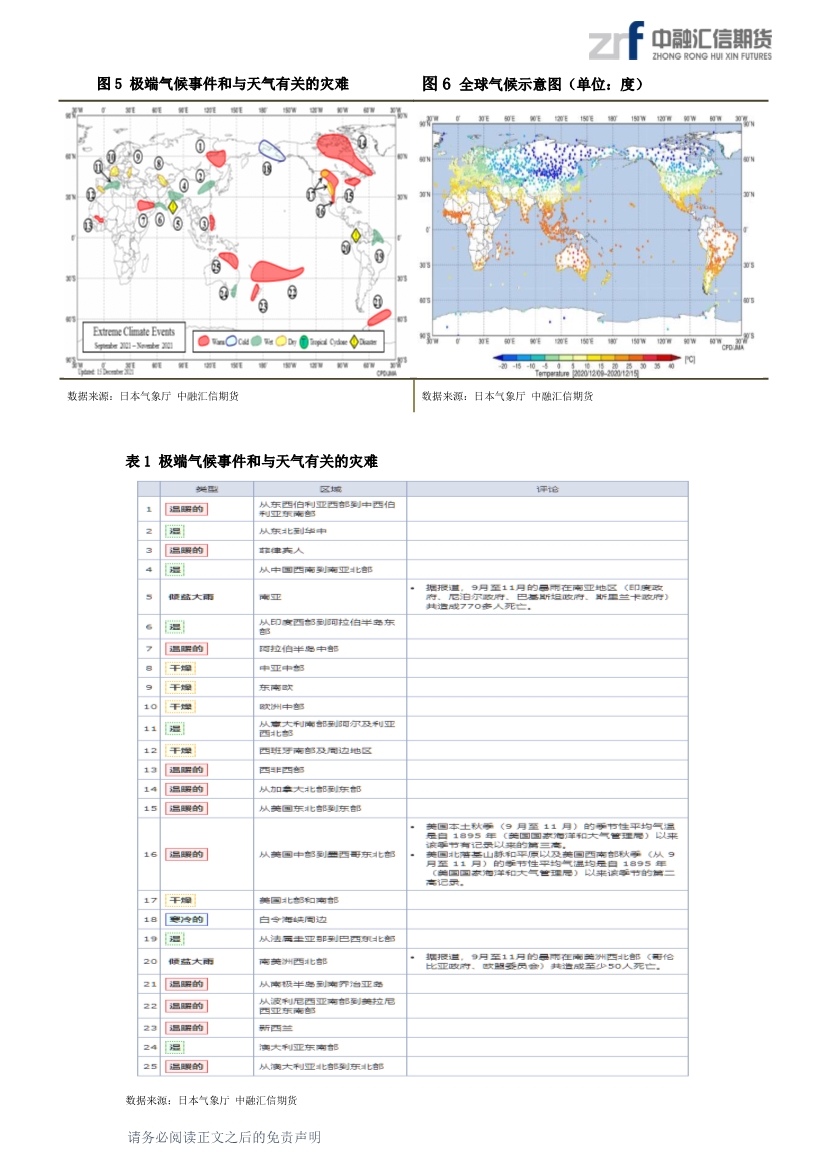Click the 图 6 全球气候示意图 figure title
This screenshot has width=826, height=1169.
point(532,84)
